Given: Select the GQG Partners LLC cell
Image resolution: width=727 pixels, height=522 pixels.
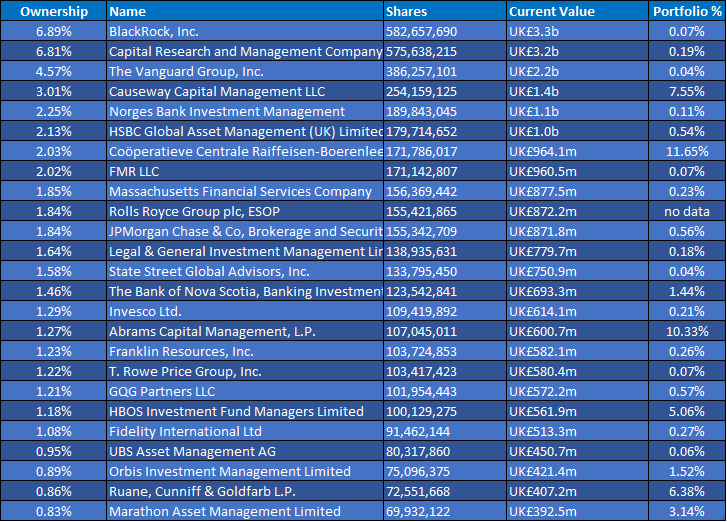Looking at the screenshot, I should [x=245, y=391].
